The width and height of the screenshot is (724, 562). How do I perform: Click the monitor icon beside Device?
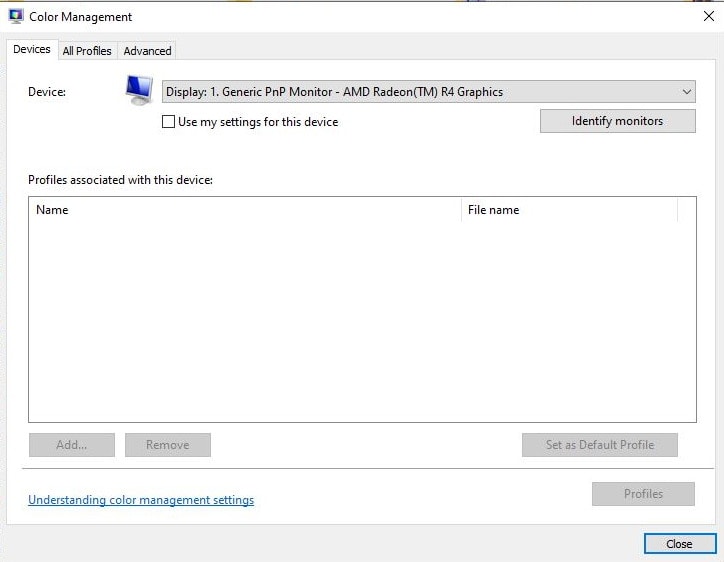pyautogui.click(x=139, y=90)
